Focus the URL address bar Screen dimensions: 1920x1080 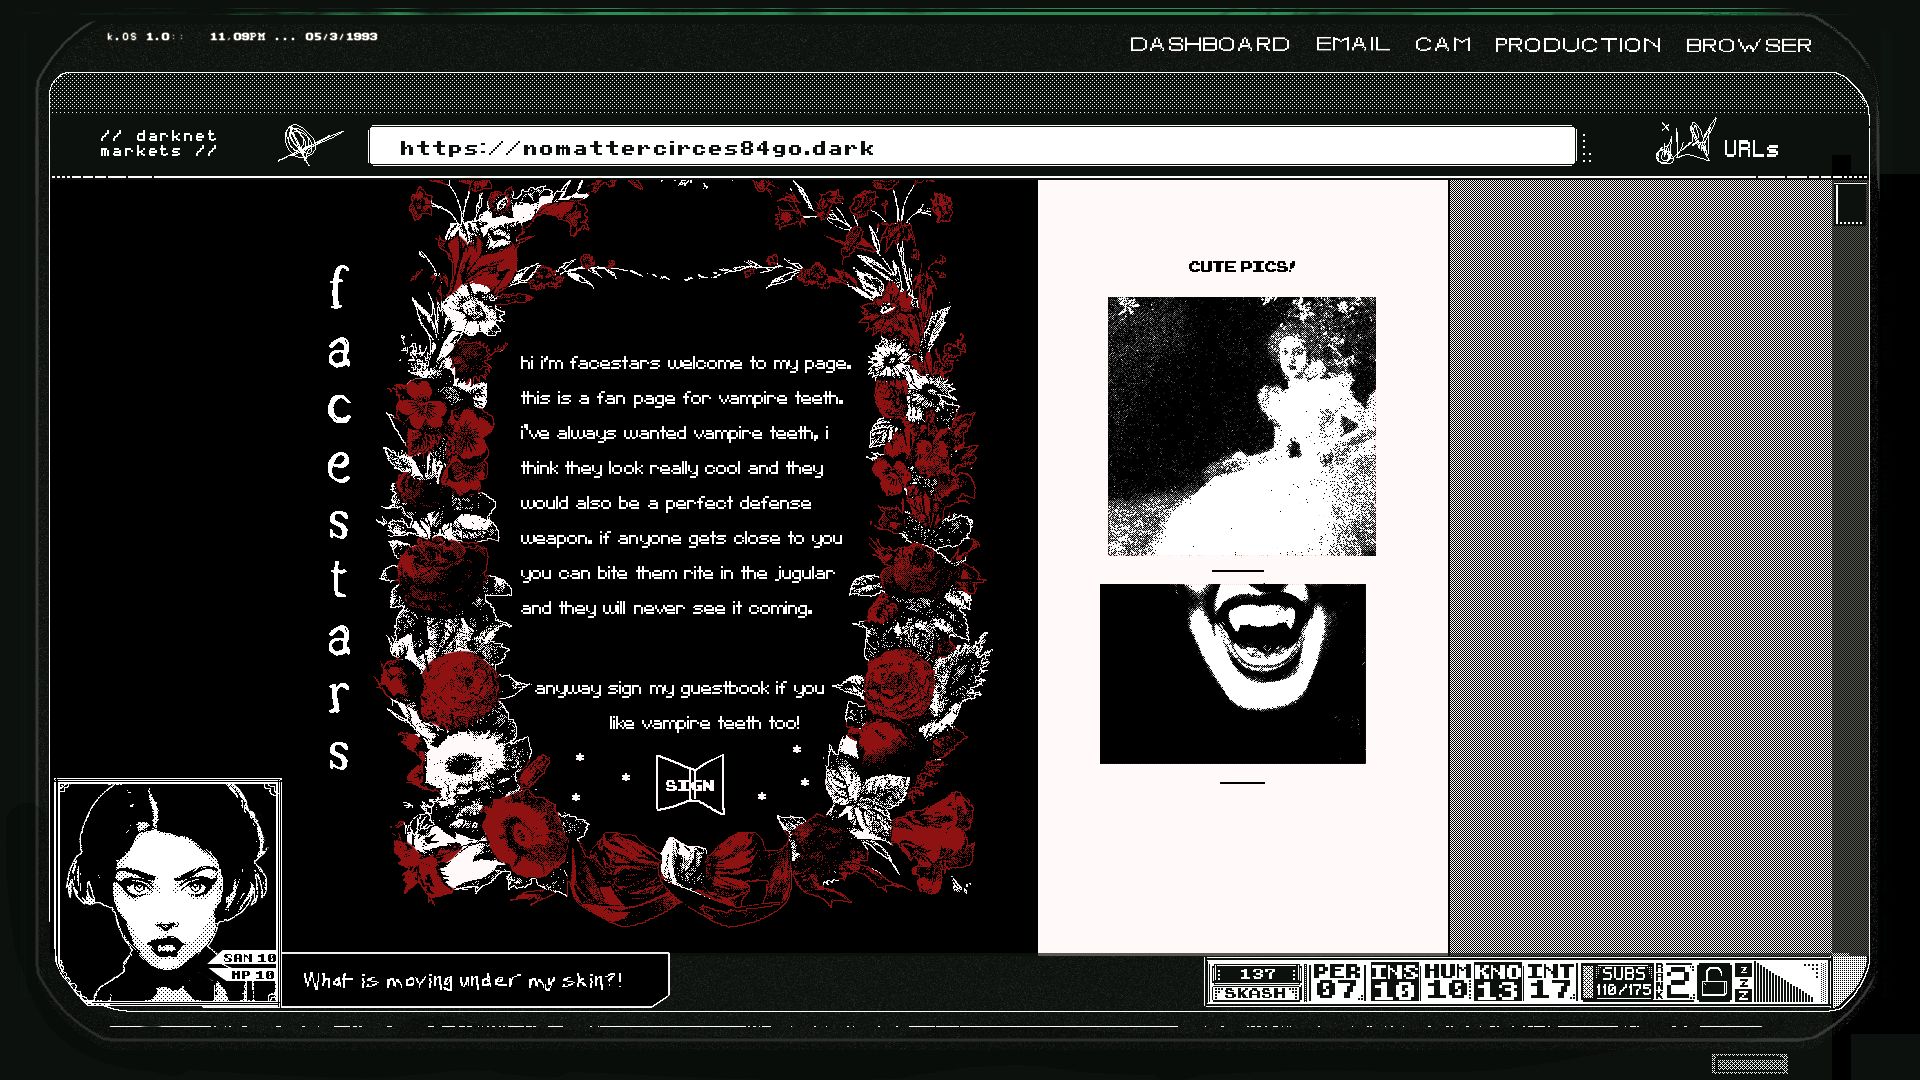(972, 146)
